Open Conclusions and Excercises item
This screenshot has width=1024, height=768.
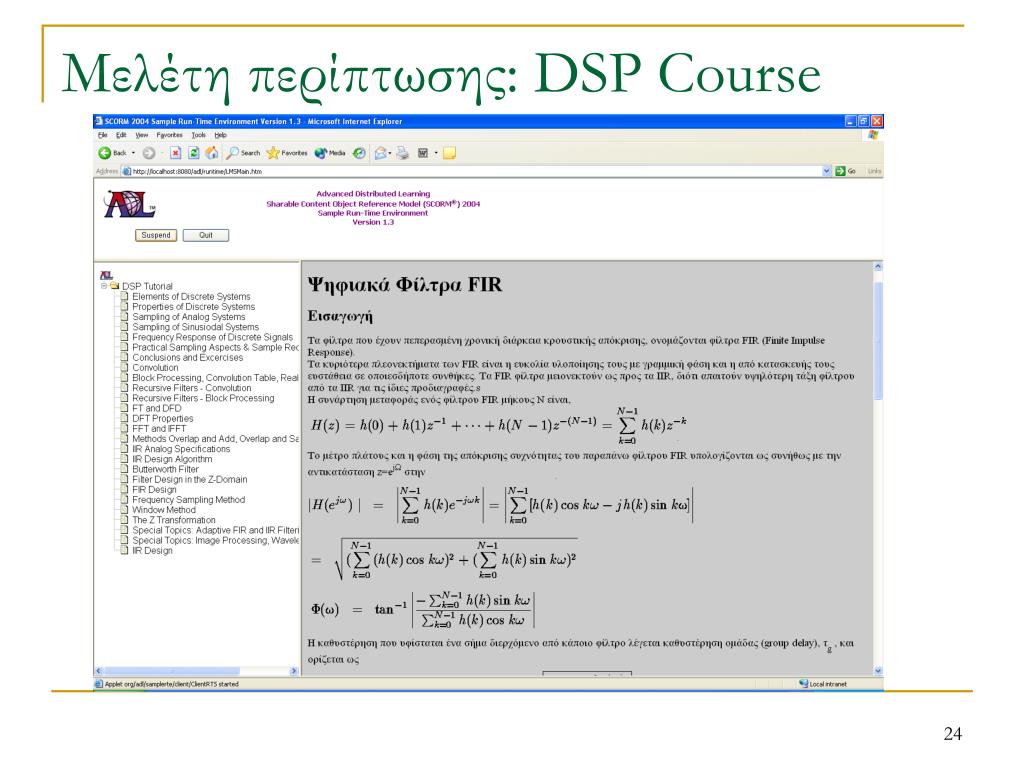pos(187,357)
